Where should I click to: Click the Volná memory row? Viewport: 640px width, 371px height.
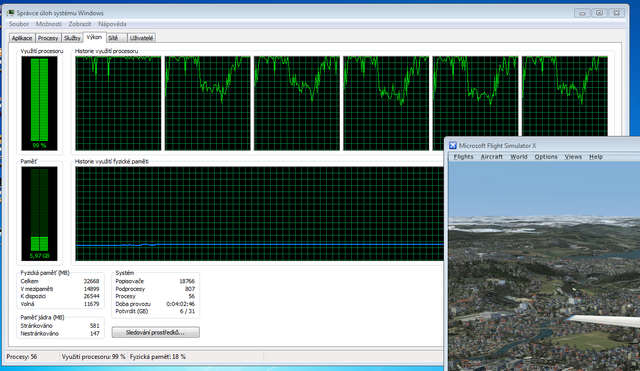(60, 304)
